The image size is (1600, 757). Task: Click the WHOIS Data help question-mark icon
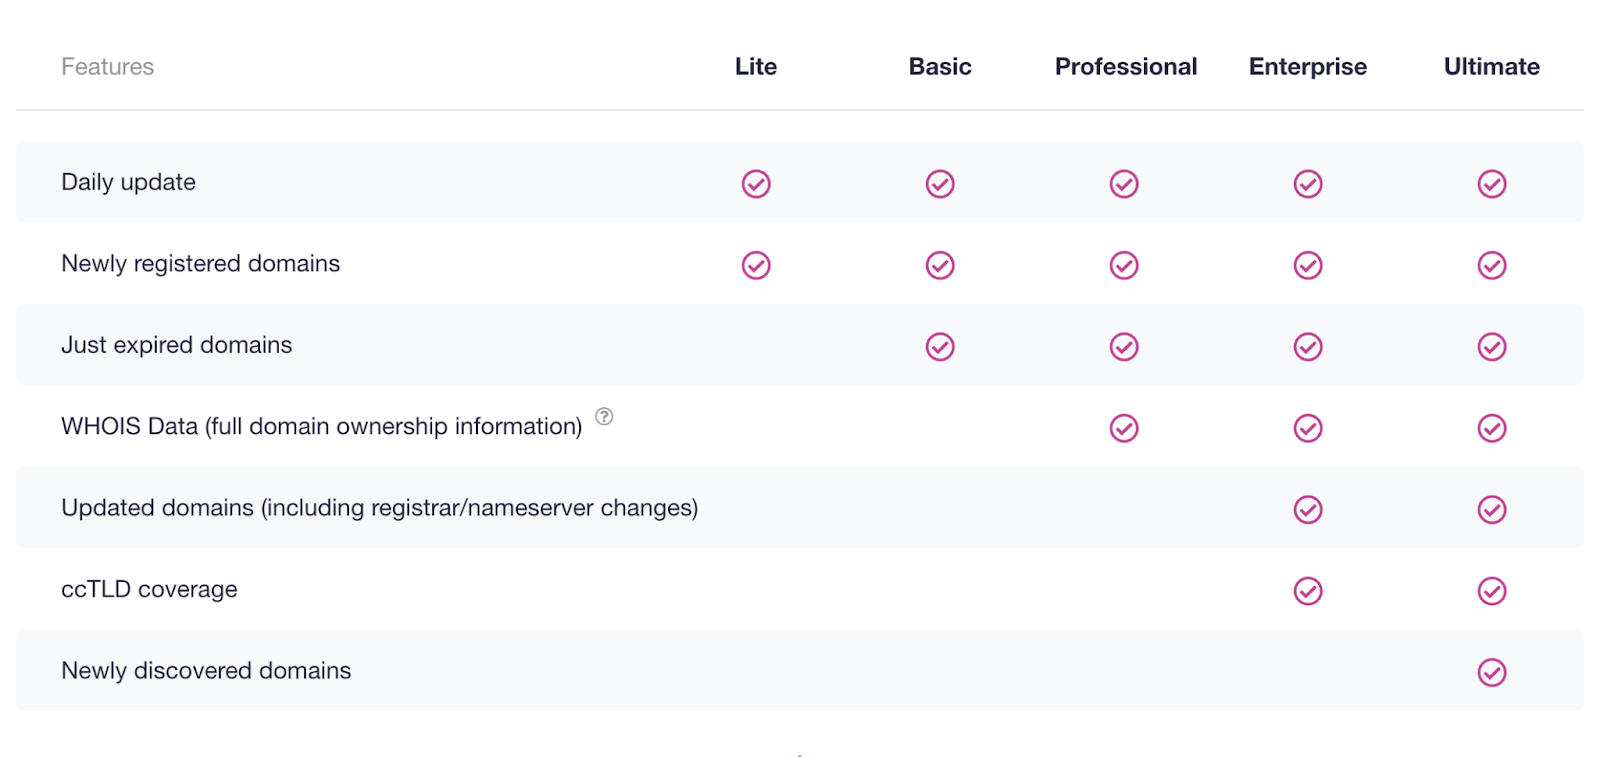point(604,416)
